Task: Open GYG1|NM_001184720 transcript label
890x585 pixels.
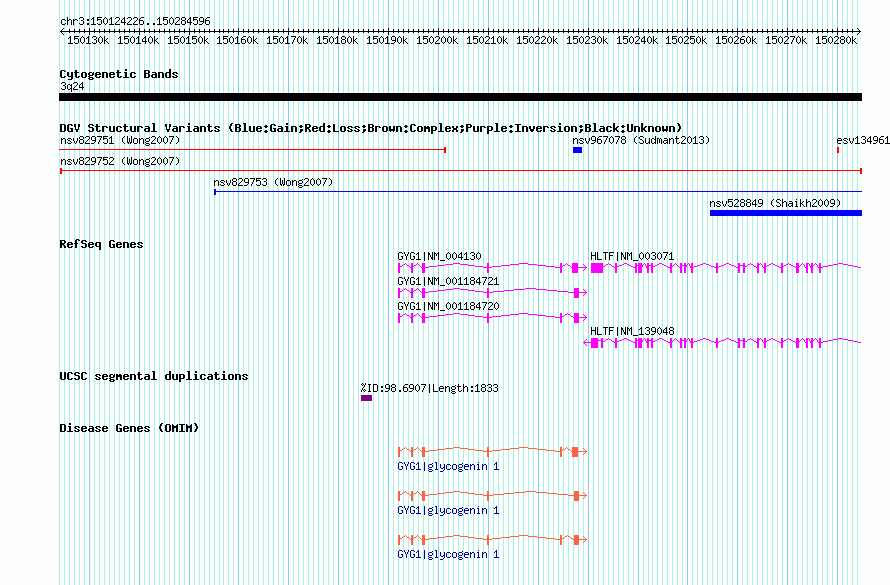Action: [448, 306]
